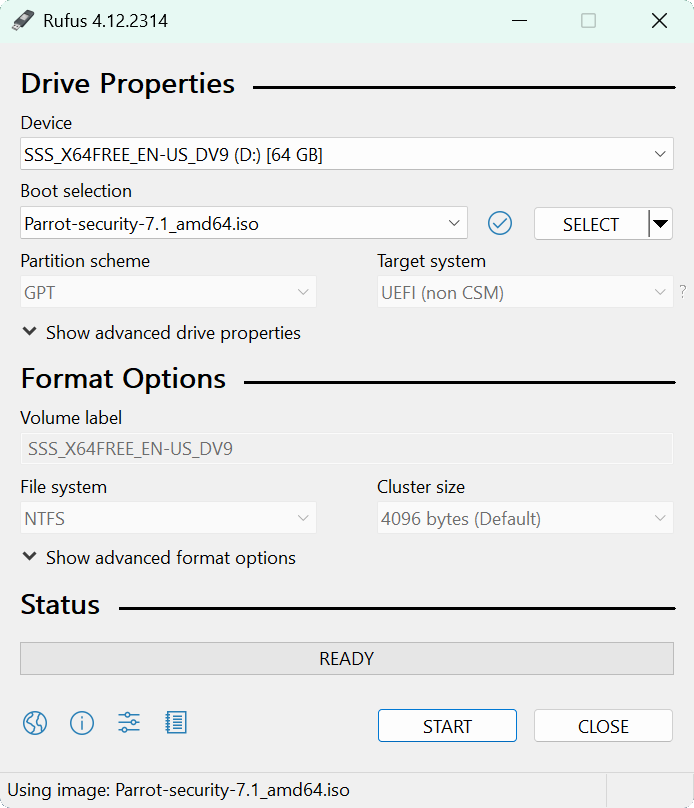Expand Show advanced format options
The width and height of the screenshot is (694, 808).
158,558
